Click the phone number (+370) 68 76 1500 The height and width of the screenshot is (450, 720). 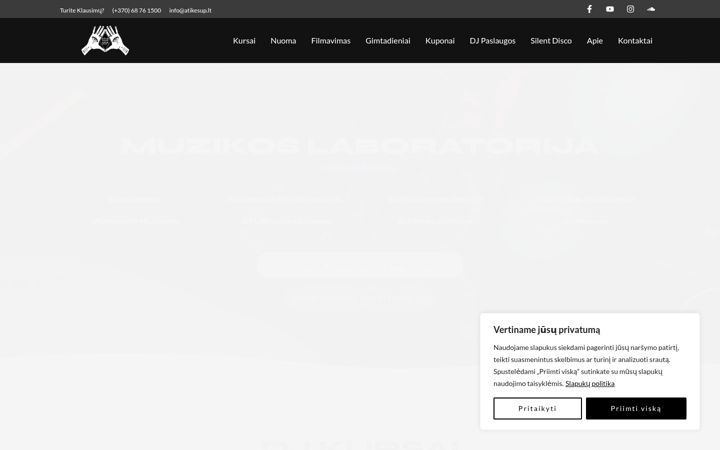click(x=136, y=10)
